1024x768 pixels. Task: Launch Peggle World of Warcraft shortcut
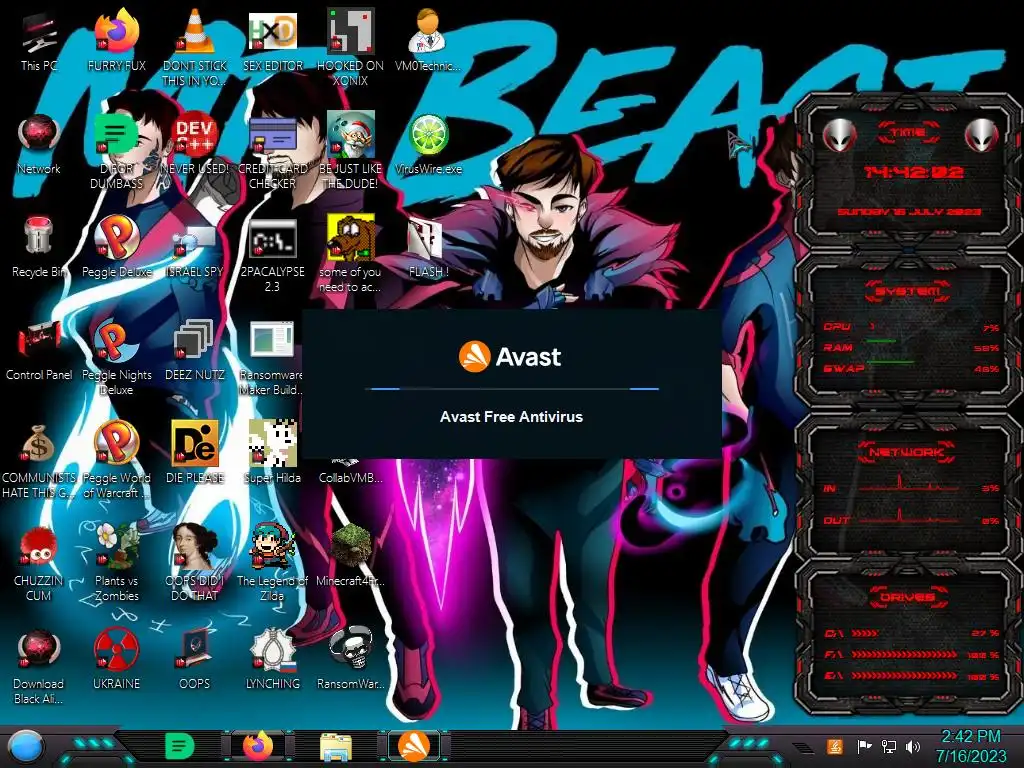(x=117, y=444)
